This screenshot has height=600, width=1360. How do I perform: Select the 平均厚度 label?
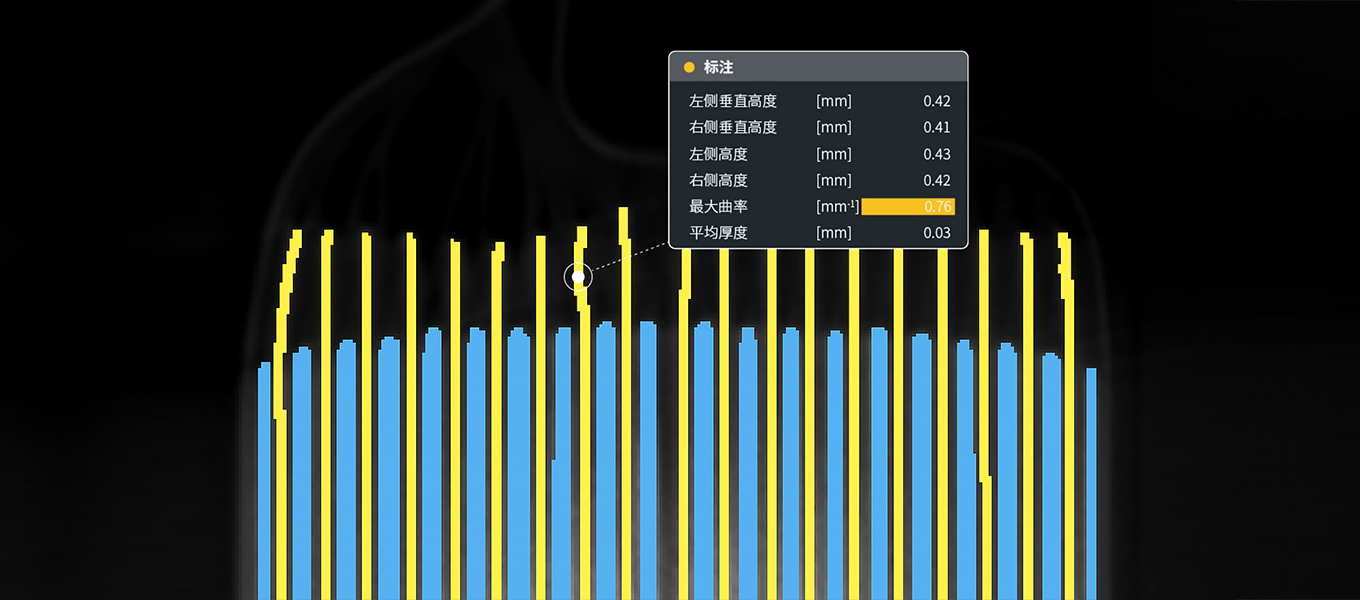(718, 233)
